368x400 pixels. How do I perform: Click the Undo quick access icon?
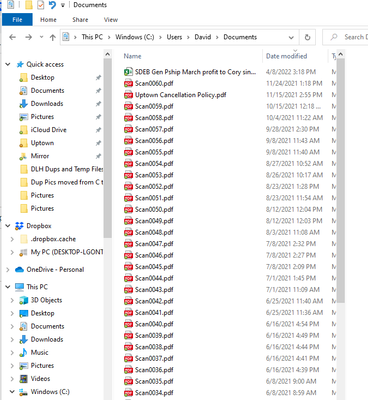(52, 5)
